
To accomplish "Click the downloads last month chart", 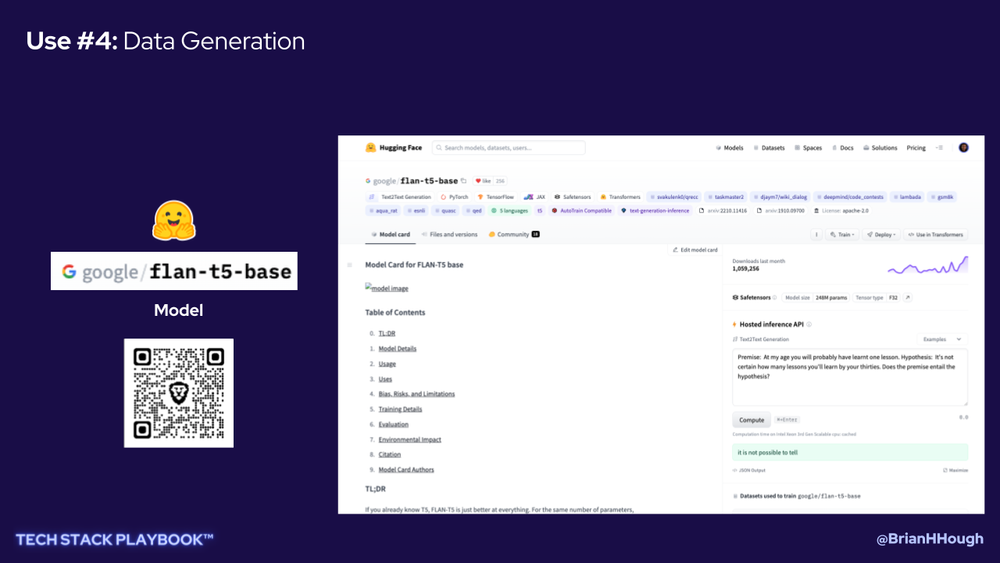I will coord(928,265).
